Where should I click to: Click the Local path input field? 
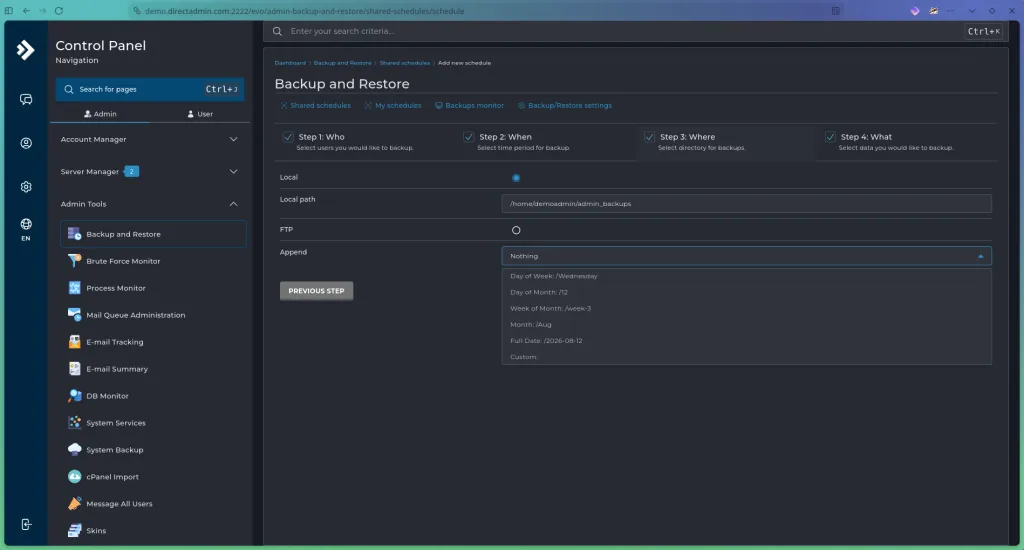pos(746,204)
